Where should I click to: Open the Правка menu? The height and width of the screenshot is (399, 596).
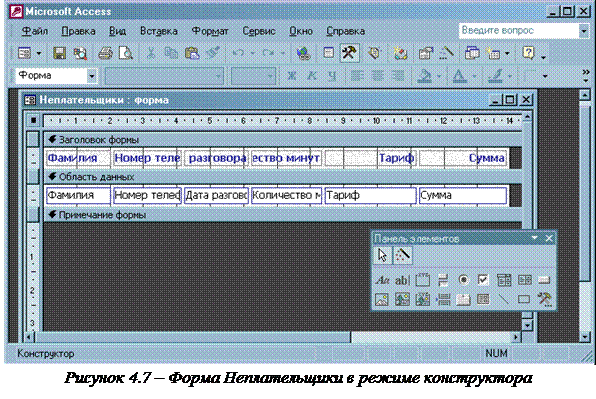(x=78, y=31)
